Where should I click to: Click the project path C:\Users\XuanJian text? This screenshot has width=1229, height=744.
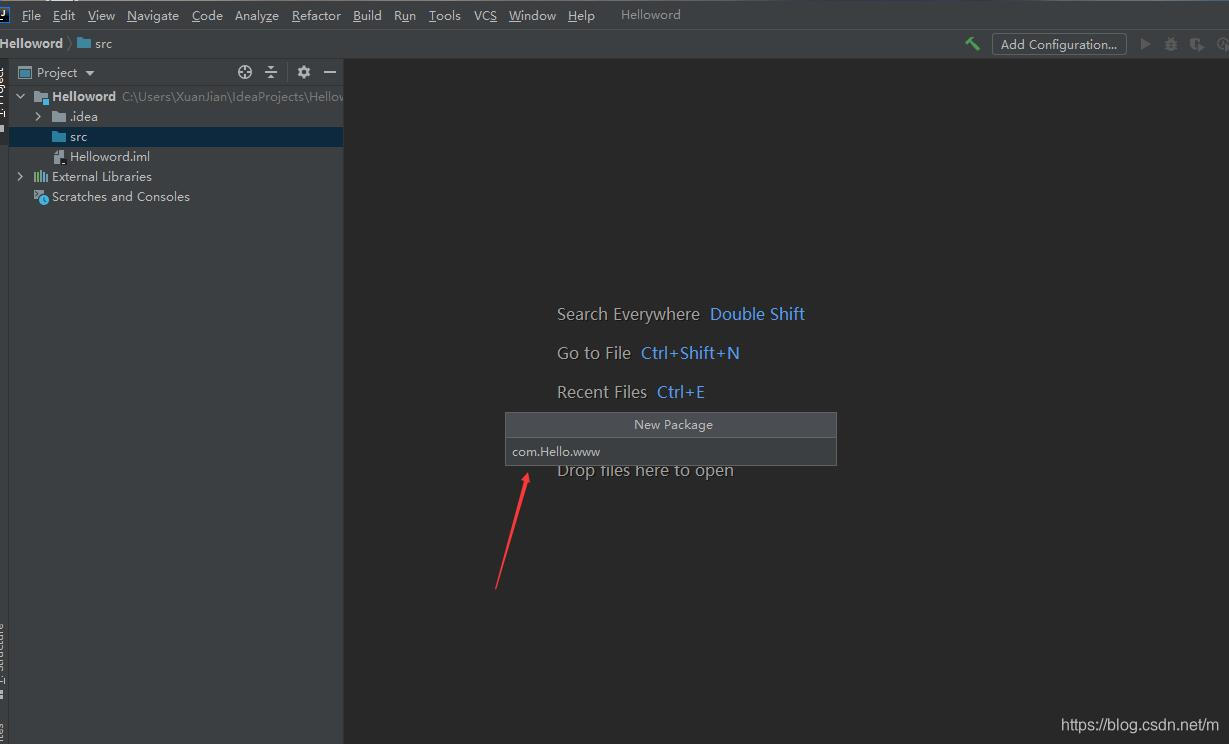232,97
